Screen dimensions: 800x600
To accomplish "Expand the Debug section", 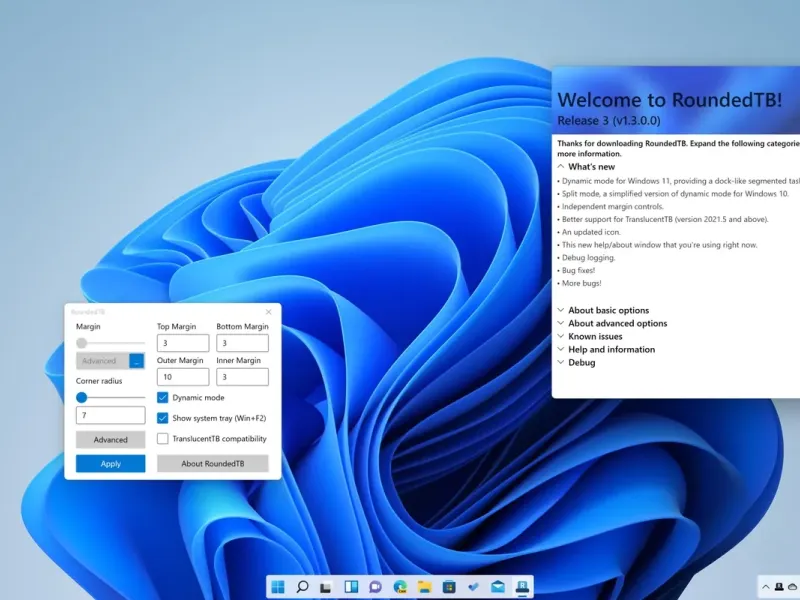I will (x=576, y=362).
